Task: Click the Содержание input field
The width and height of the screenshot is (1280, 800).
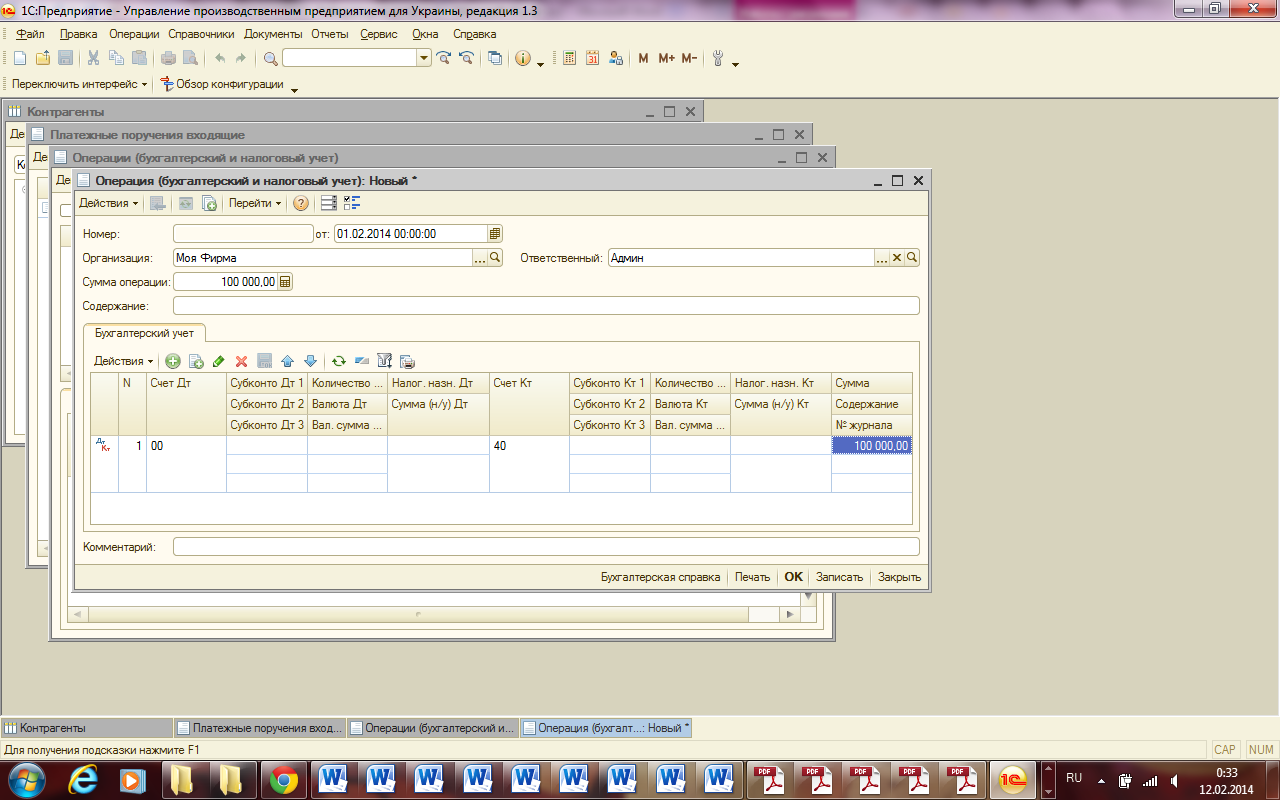Action: (546, 306)
